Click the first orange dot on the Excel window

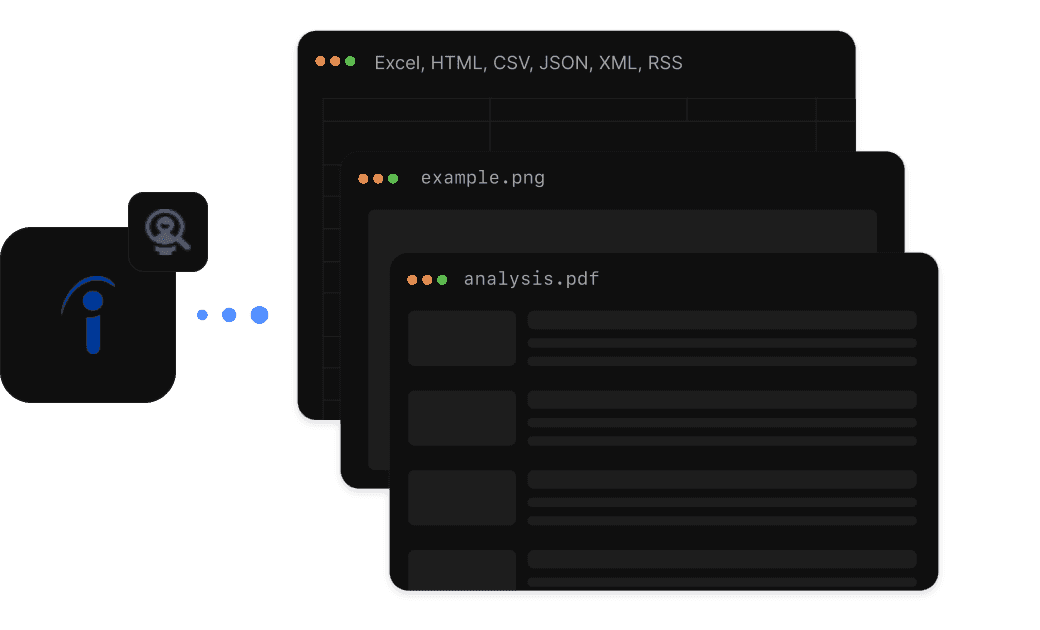click(x=320, y=61)
